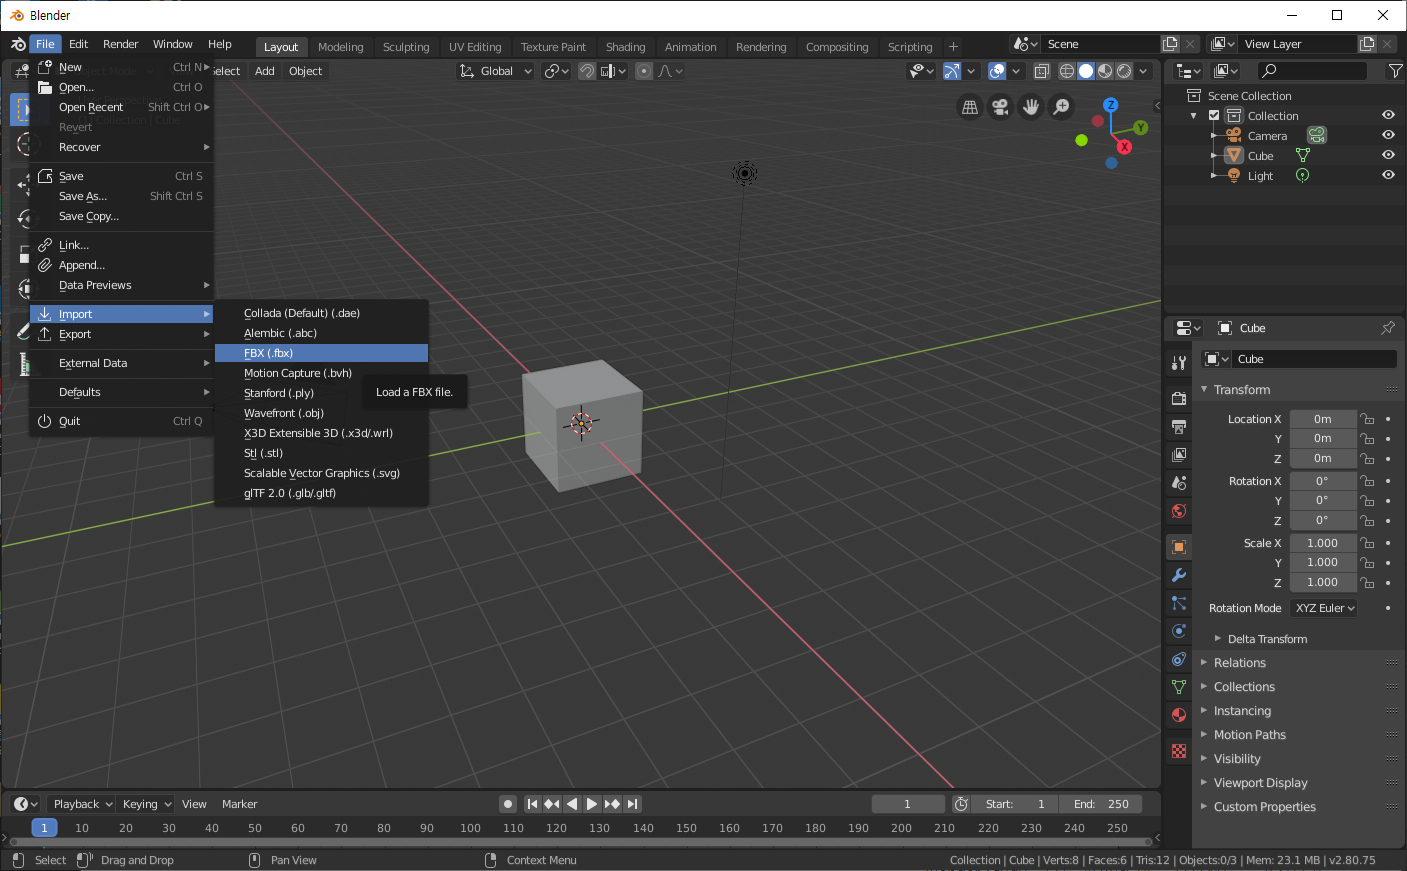Uncheck the Collection checkbox in outliner
The image size is (1407, 871).
coord(1215,116)
